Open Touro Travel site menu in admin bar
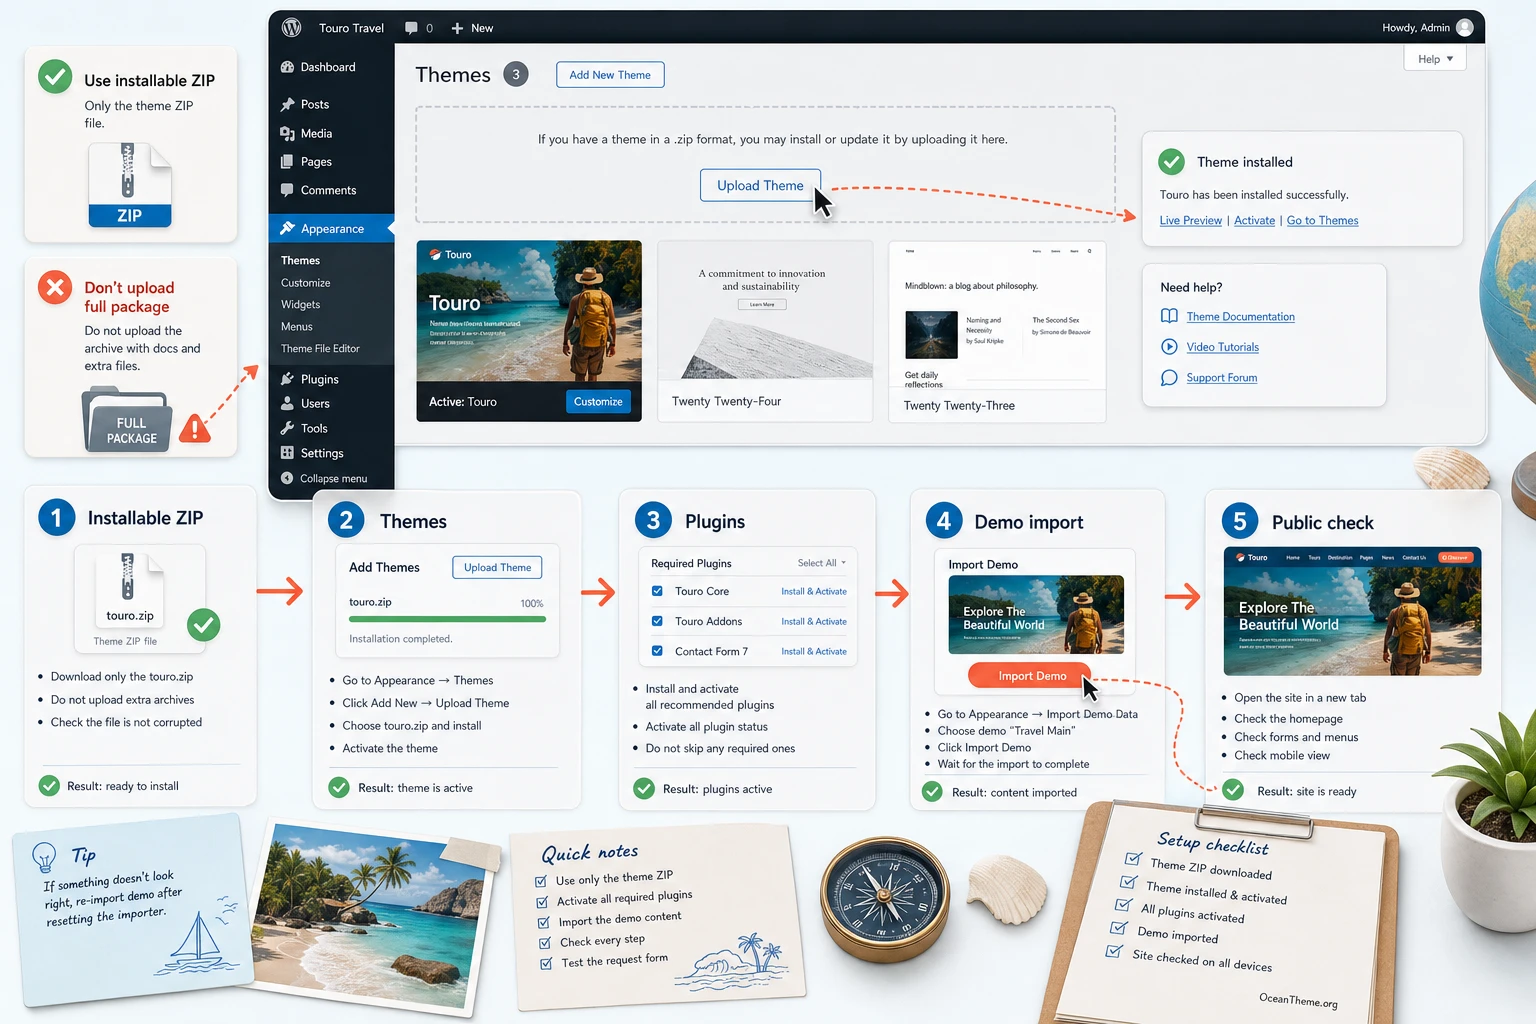Image resolution: width=1536 pixels, height=1024 pixels. [x=351, y=28]
